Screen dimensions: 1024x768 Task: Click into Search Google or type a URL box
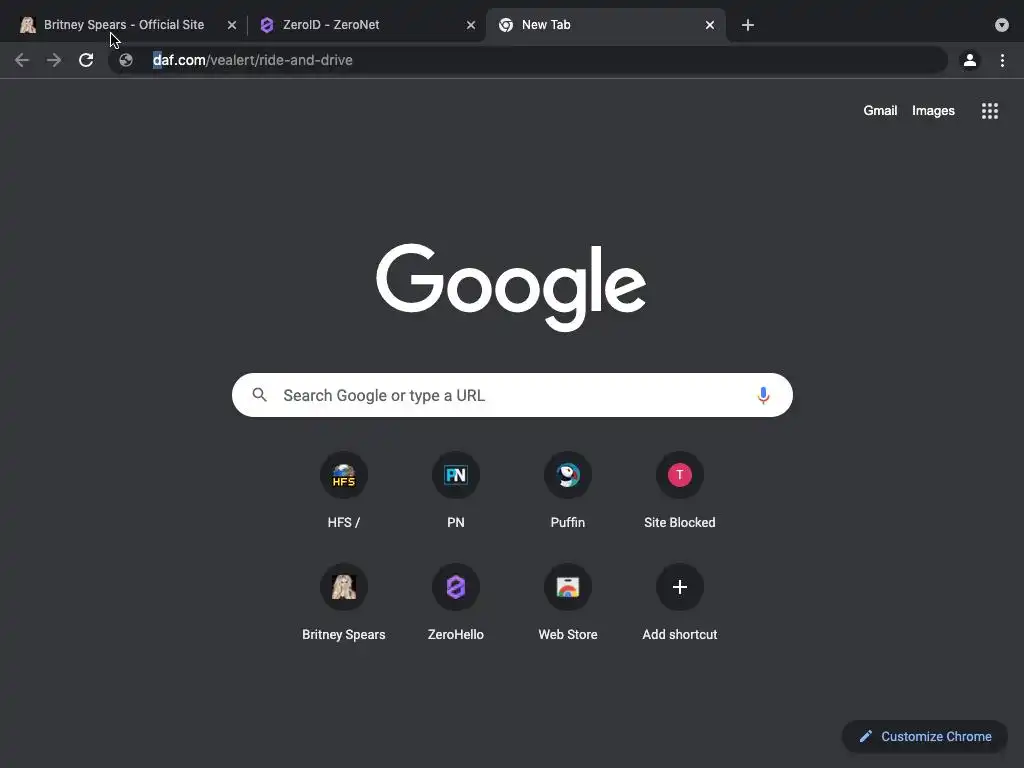[x=512, y=395]
